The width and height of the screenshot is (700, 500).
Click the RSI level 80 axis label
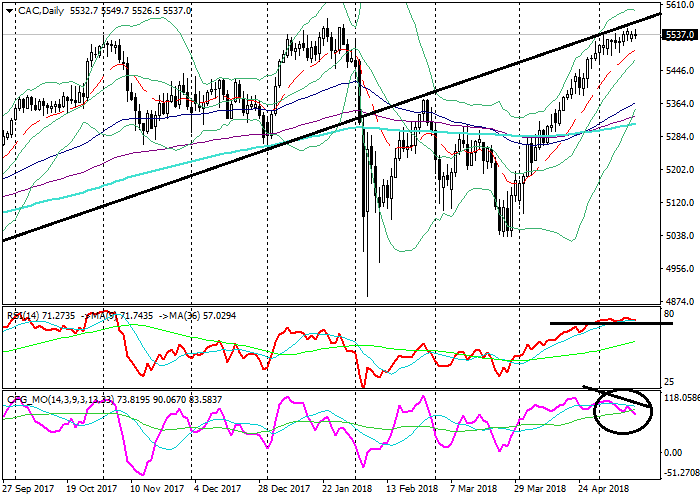pyautogui.click(x=669, y=312)
